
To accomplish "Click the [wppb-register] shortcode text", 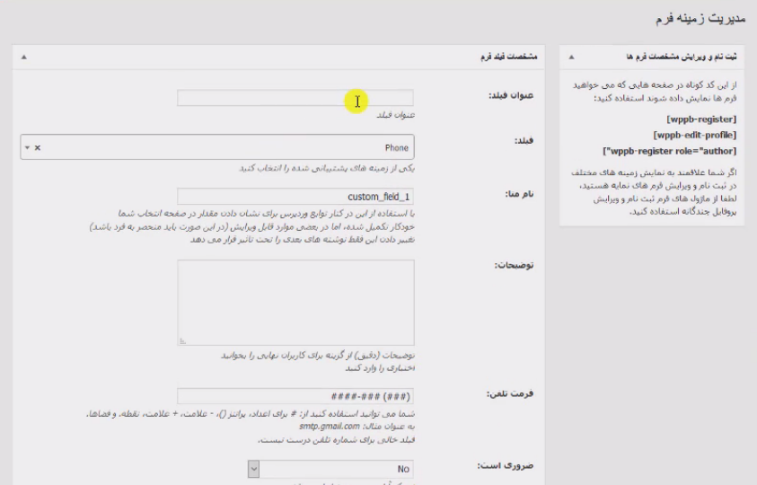I will [x=701, y=119].
